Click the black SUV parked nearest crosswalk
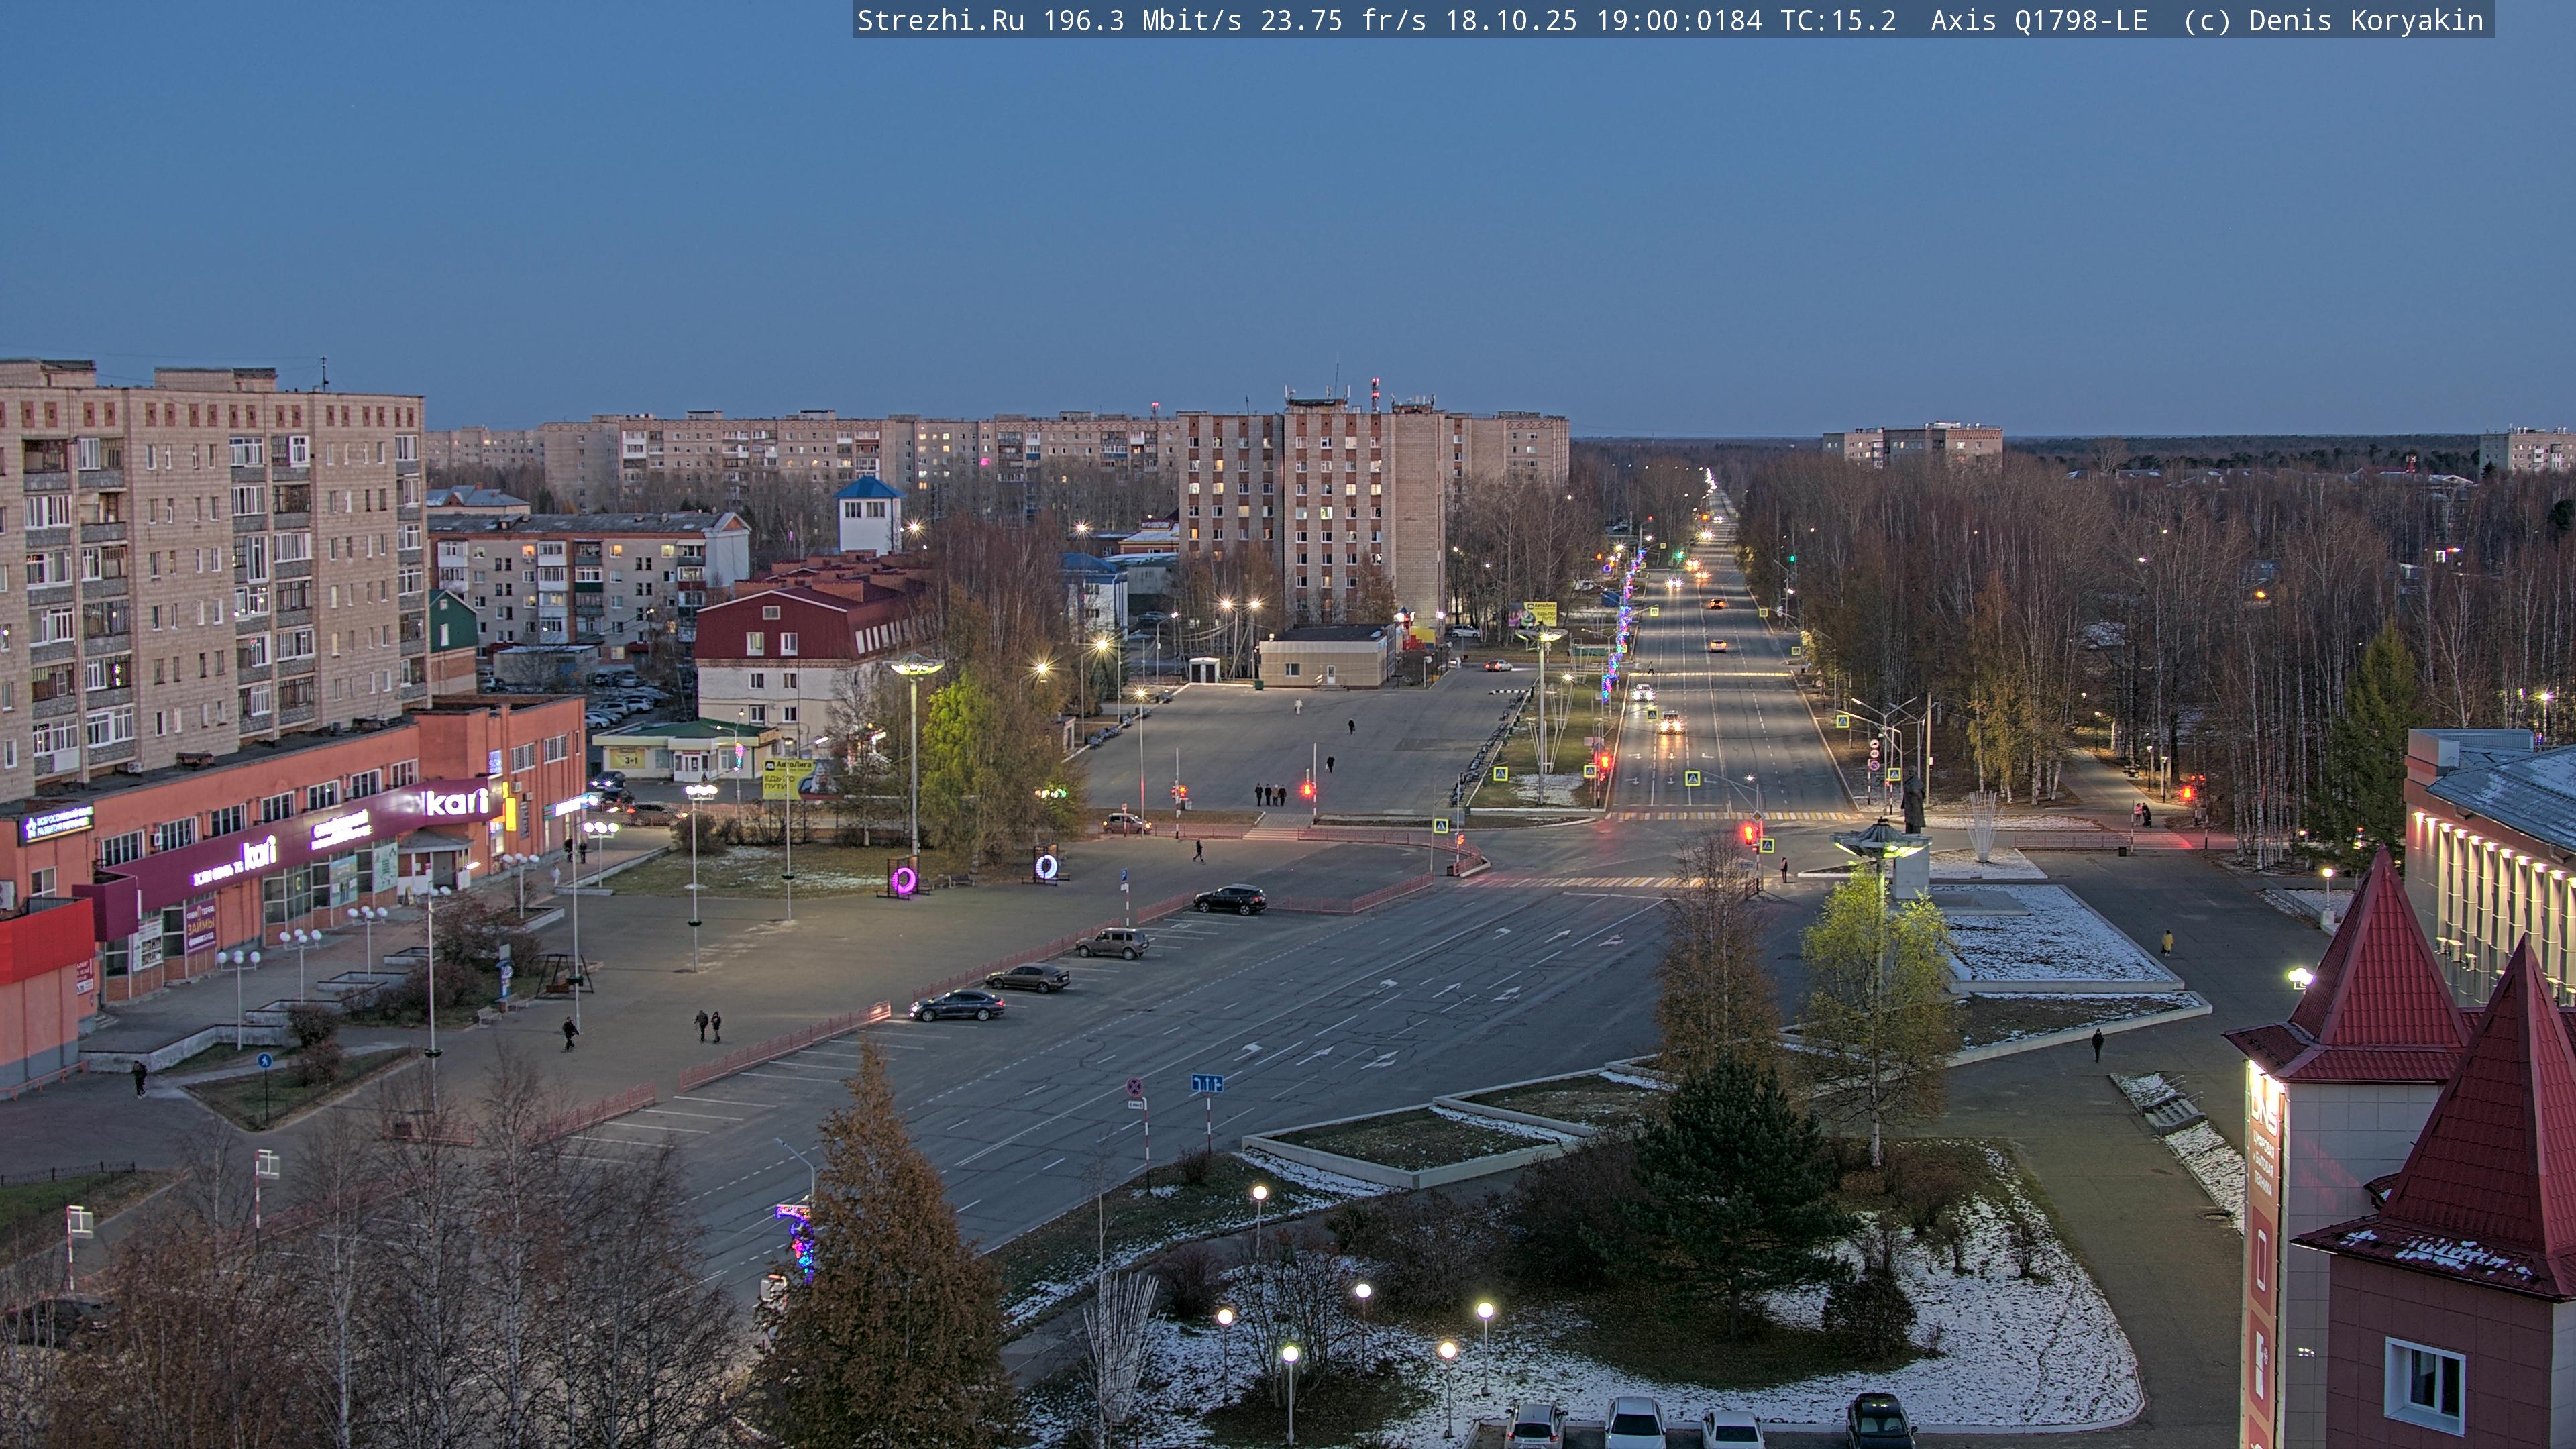This screenshot has height=1449, width=2576. click(x=1230, y=899)
